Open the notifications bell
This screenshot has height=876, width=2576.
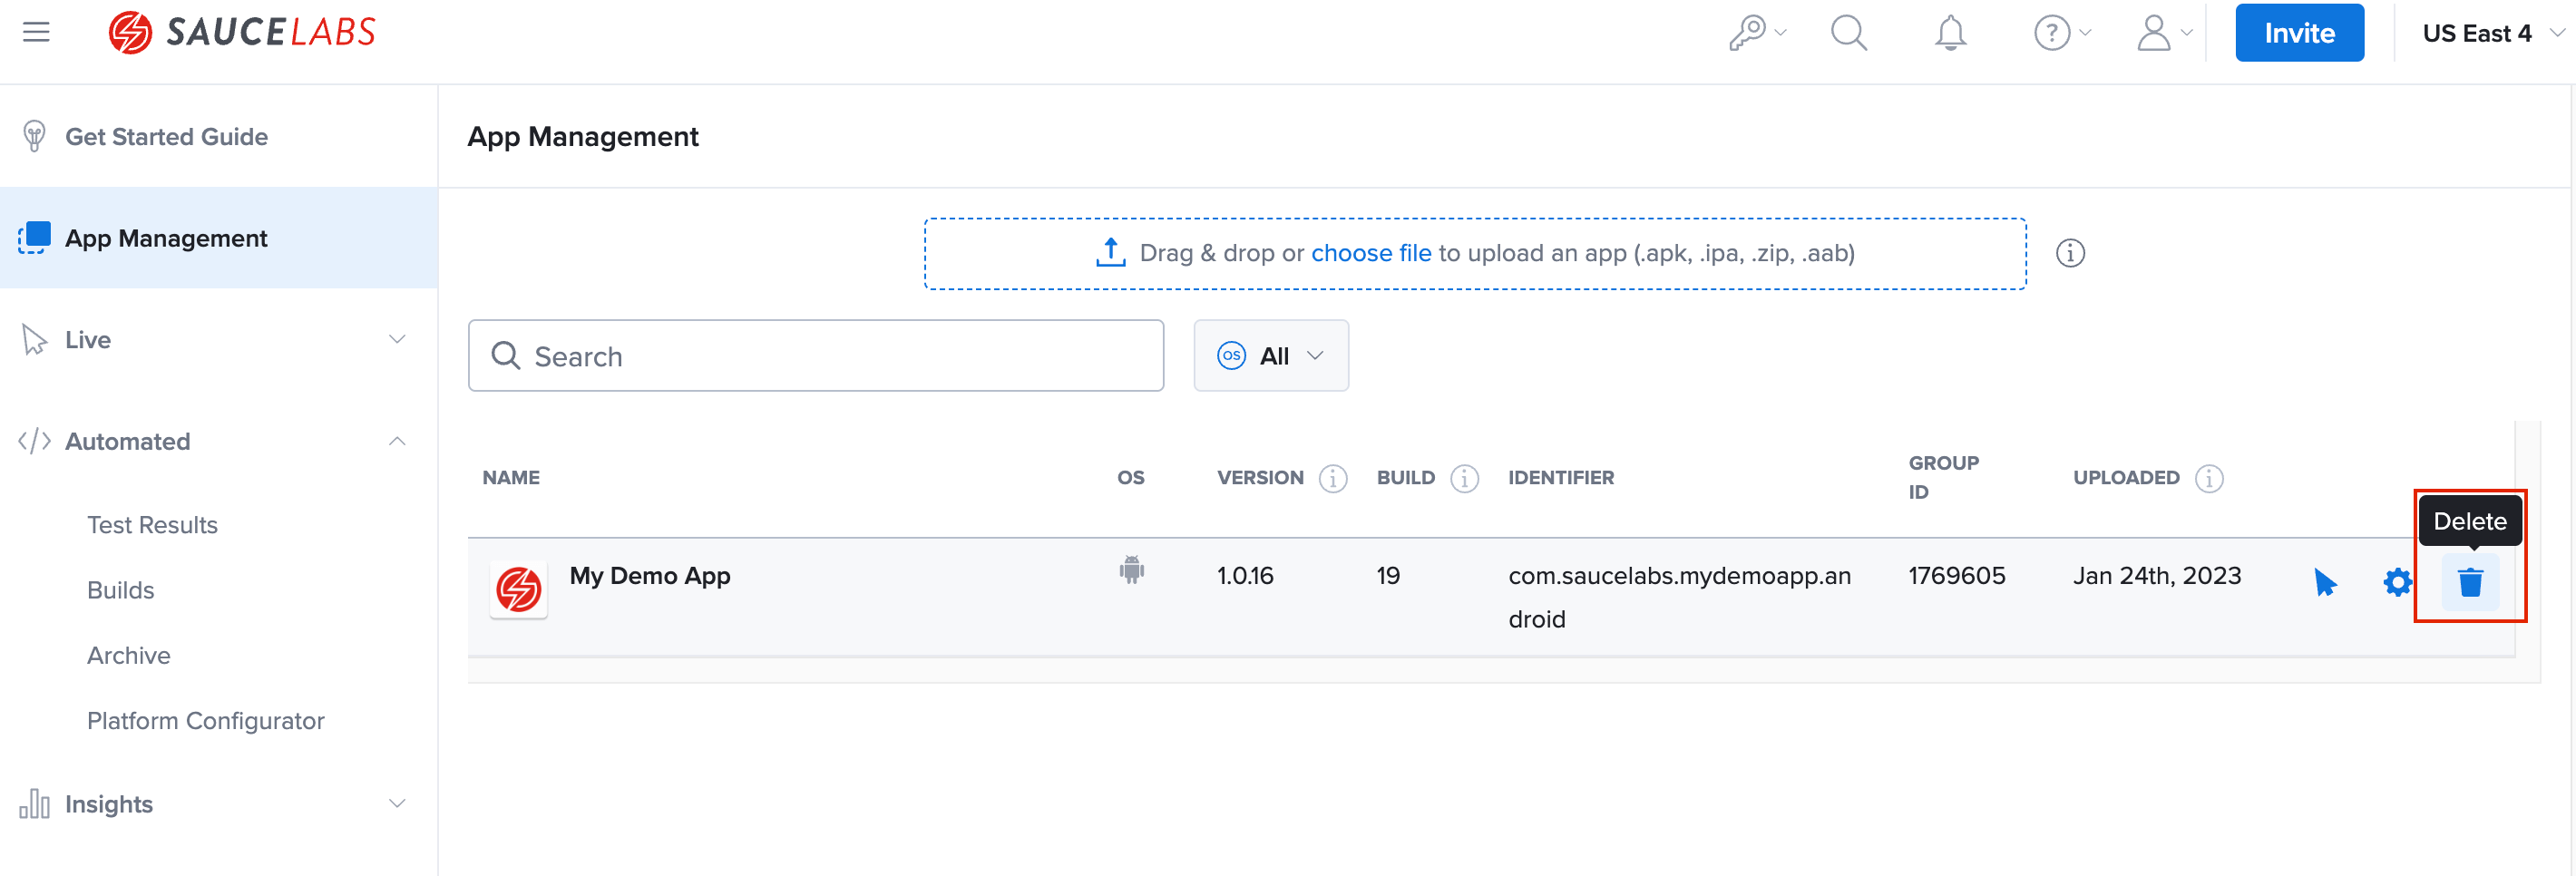pyautogui.click(x=1949, y=33)
